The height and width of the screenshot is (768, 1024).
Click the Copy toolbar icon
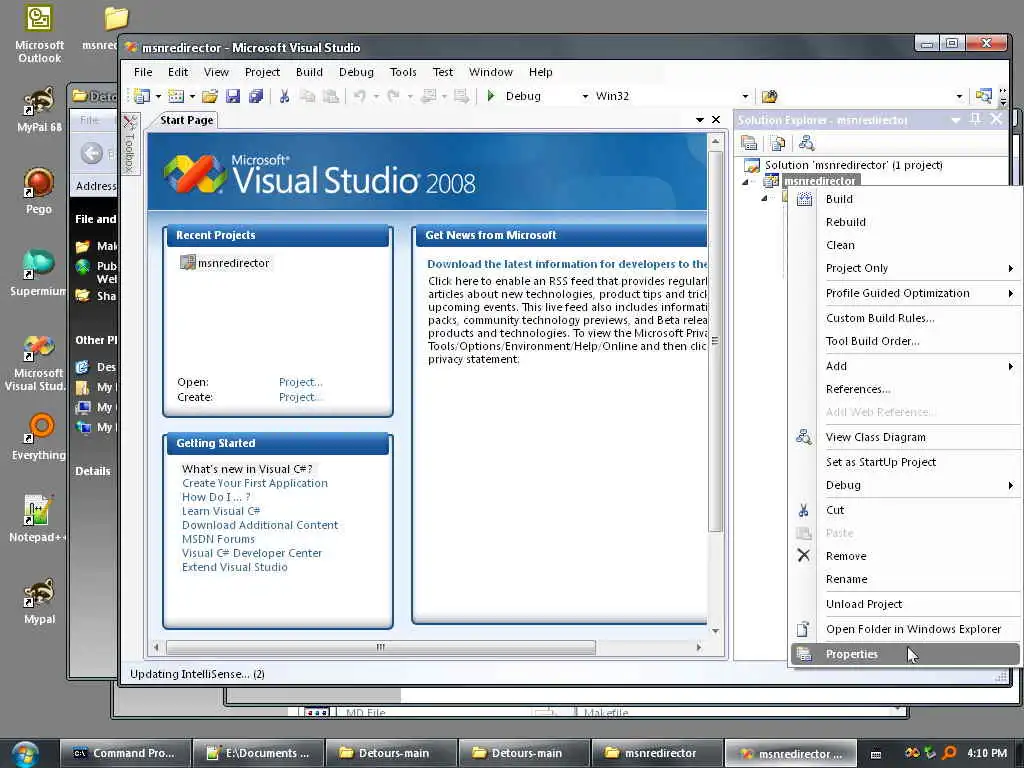point(308,96)
